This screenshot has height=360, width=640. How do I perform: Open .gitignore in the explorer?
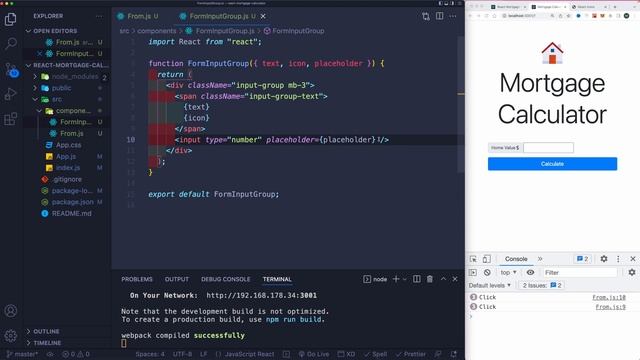pos(67,179)
